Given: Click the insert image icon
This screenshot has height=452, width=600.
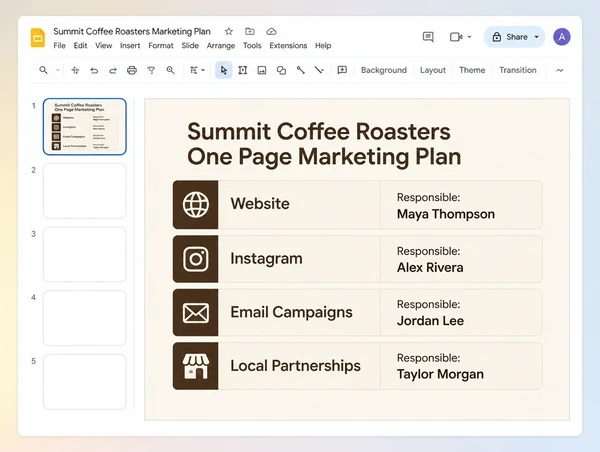Looking at the screenshot, I should click(262, 70).
